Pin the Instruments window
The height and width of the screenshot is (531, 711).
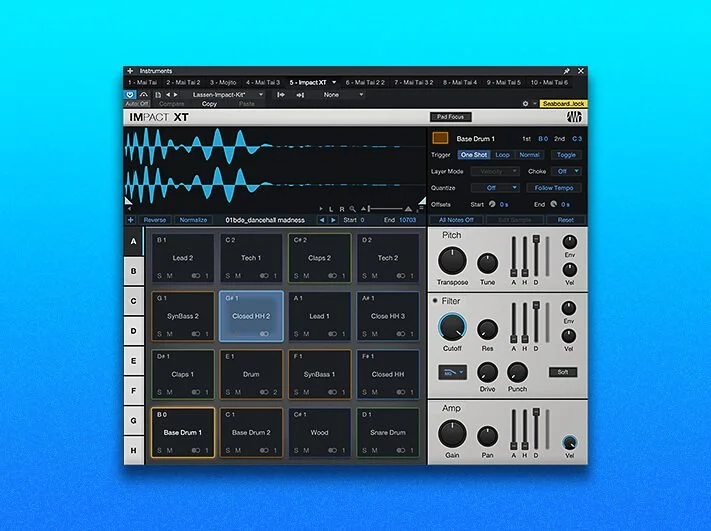tap(566, 71)
